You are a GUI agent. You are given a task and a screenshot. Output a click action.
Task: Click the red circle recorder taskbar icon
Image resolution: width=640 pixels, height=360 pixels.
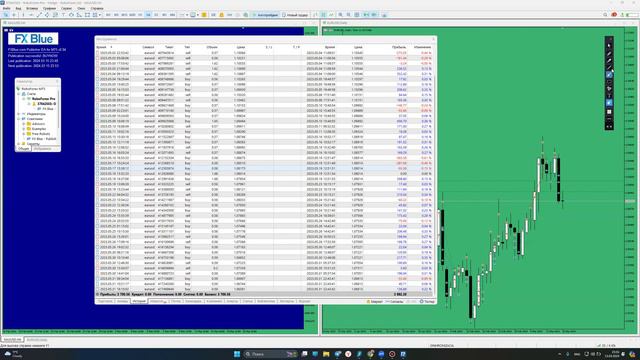[x=392, y=354]
